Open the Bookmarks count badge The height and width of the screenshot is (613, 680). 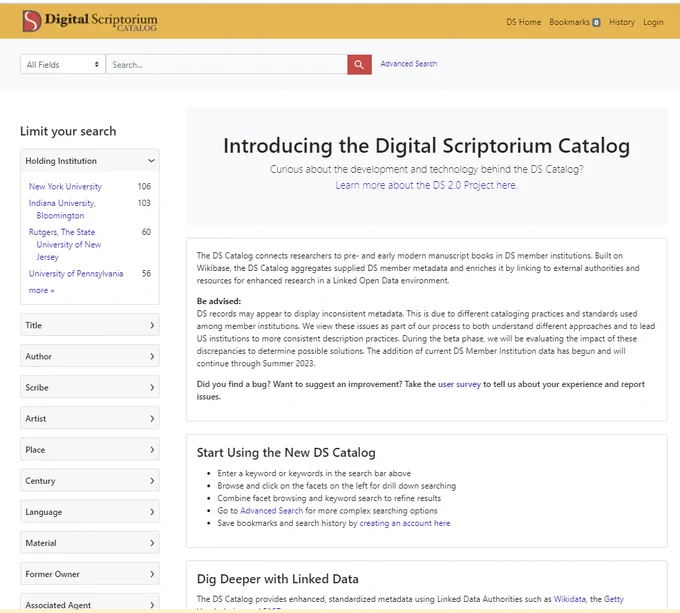(x=596, y=23)
